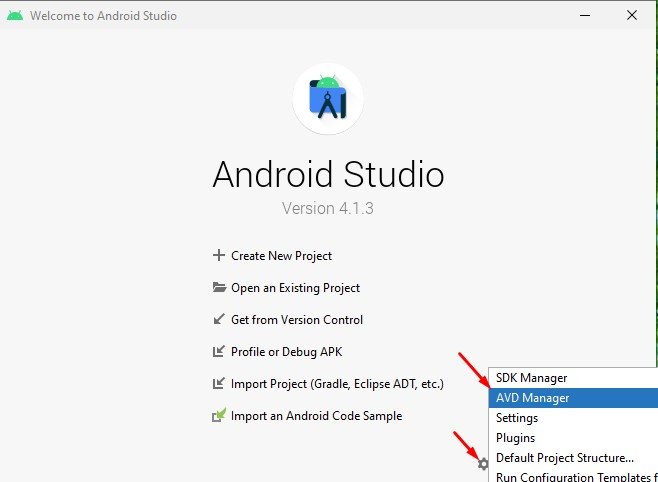Click the arrow icon beside Get from Version Control

click(x=219, y=319)
